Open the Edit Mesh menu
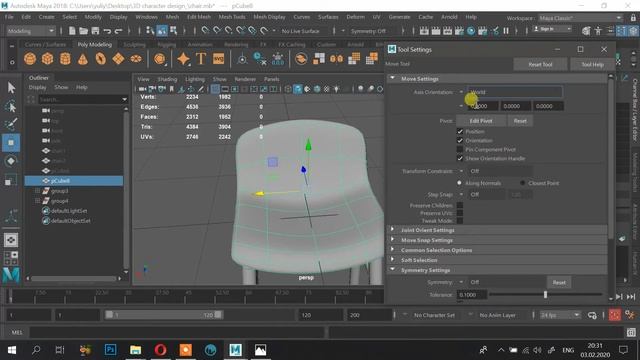640x360 pixels. pyautogui.click(x=199, y=17)
